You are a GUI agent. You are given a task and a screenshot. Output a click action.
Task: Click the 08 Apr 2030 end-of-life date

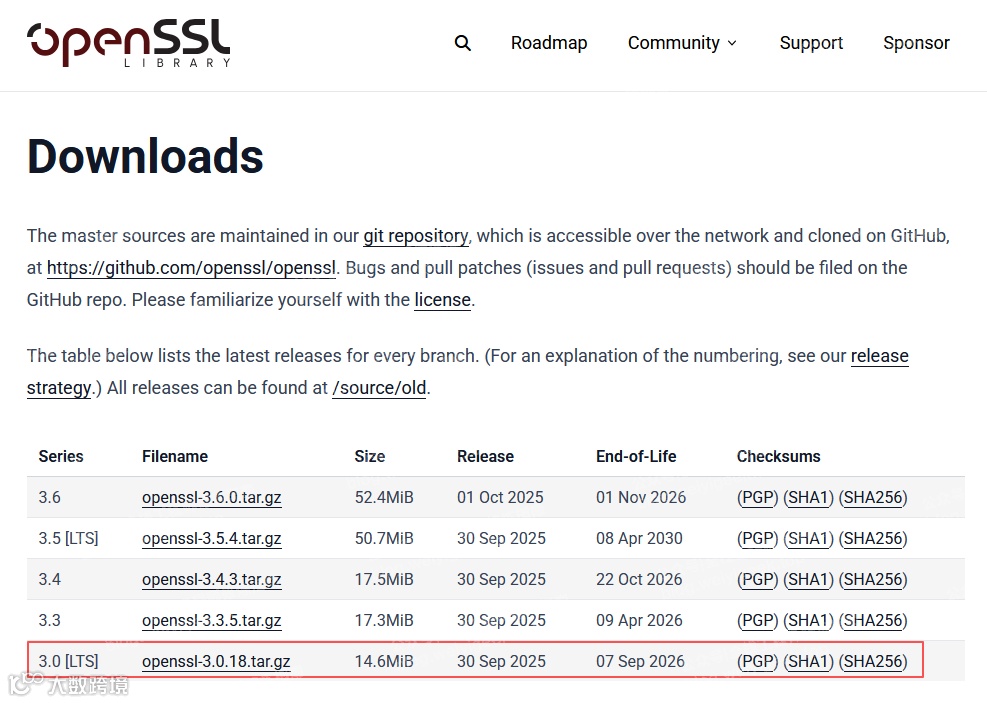point(639,538)
